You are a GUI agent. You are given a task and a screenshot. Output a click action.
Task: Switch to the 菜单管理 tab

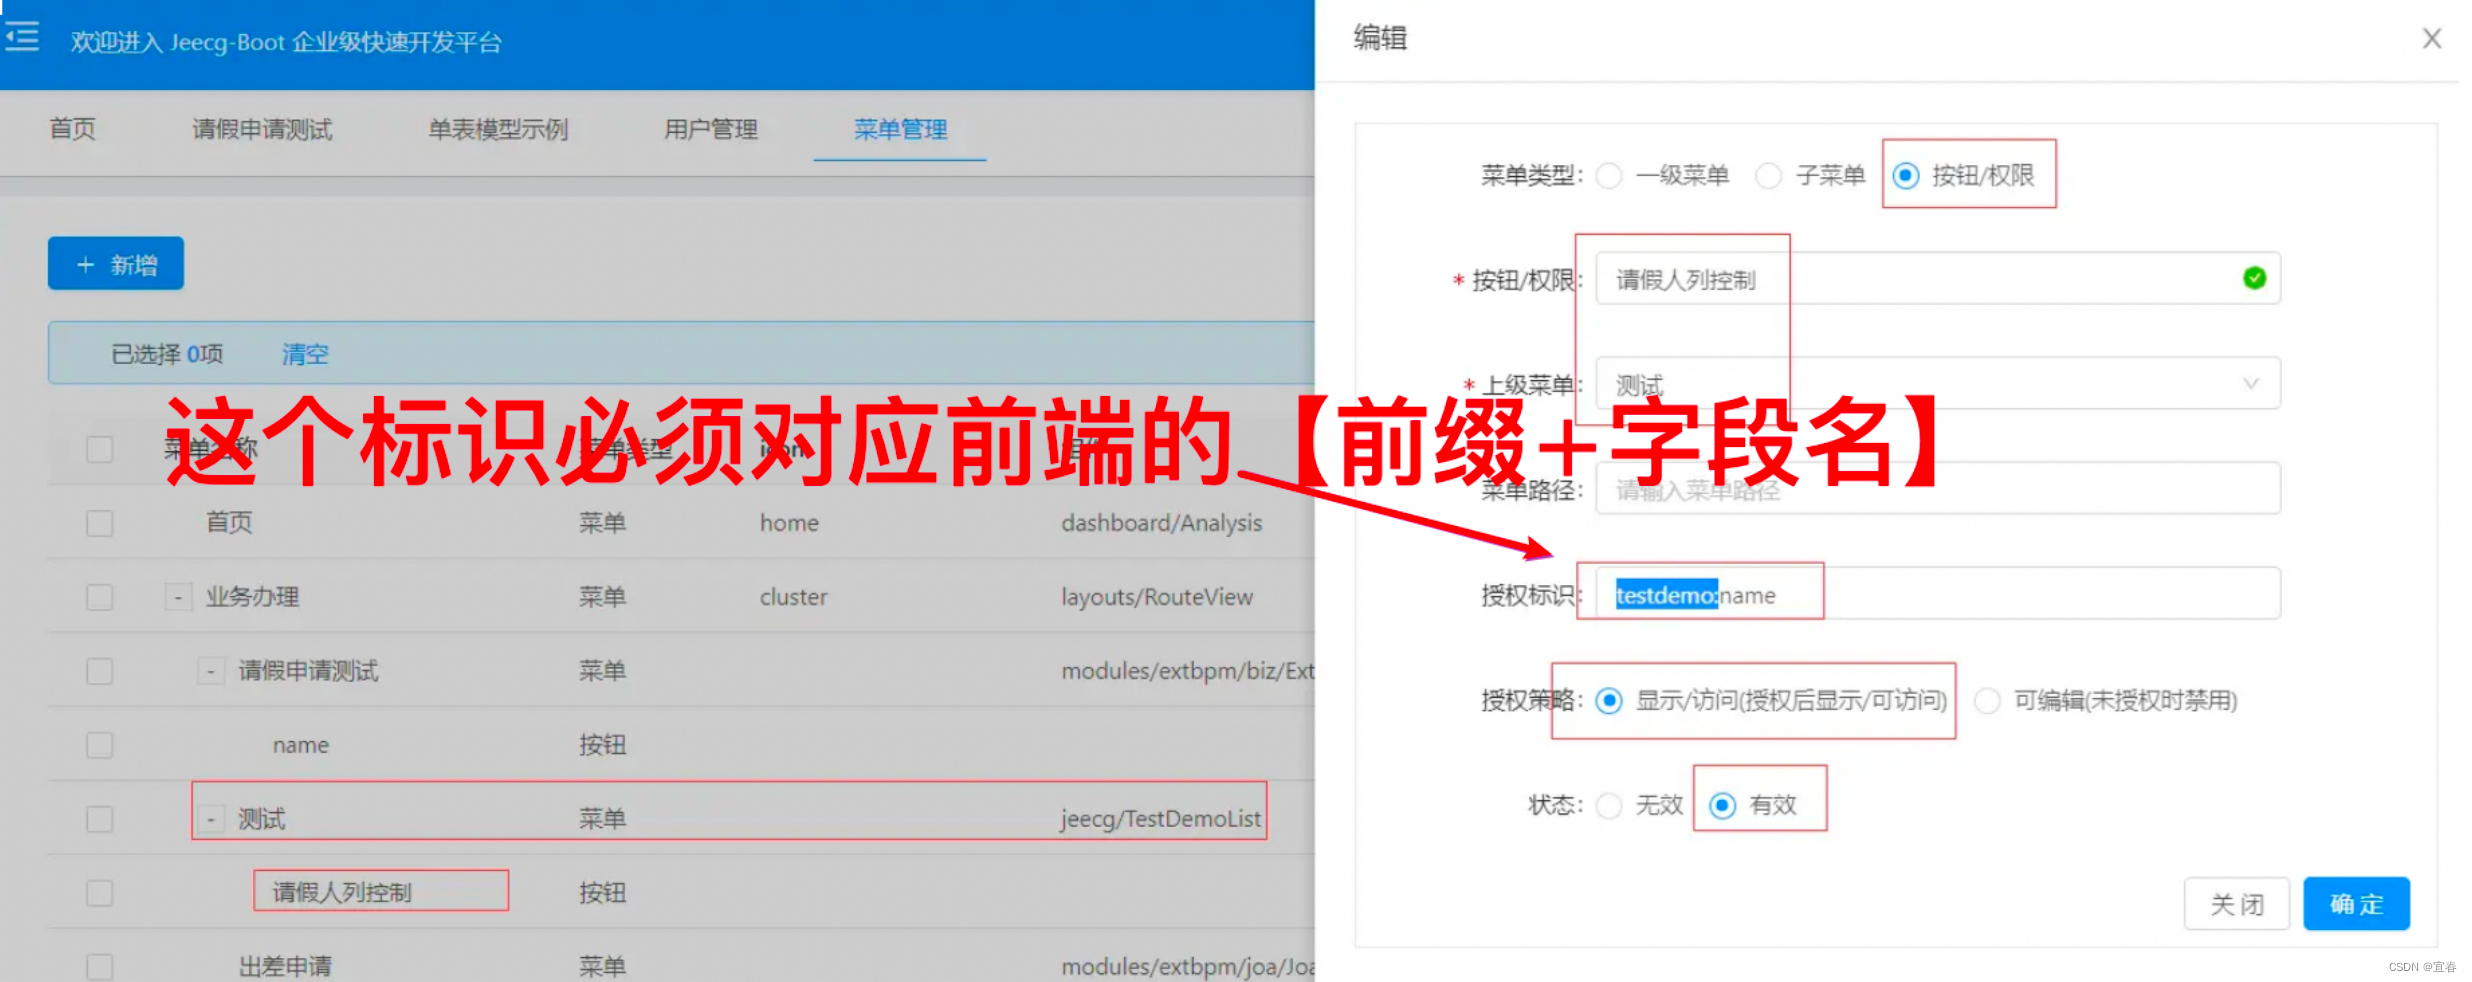[900, 129]
